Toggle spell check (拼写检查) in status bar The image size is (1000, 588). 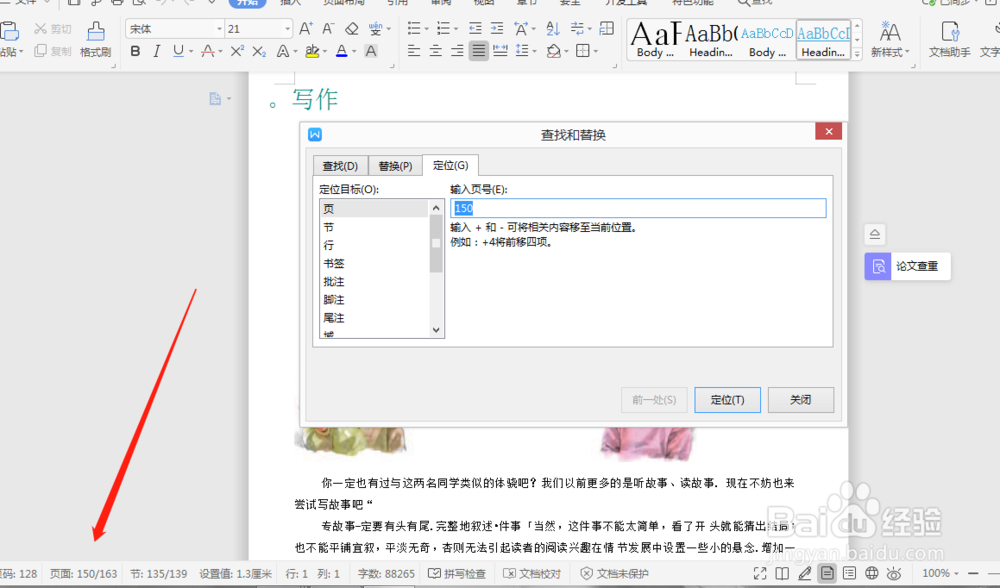pos(457,573)
